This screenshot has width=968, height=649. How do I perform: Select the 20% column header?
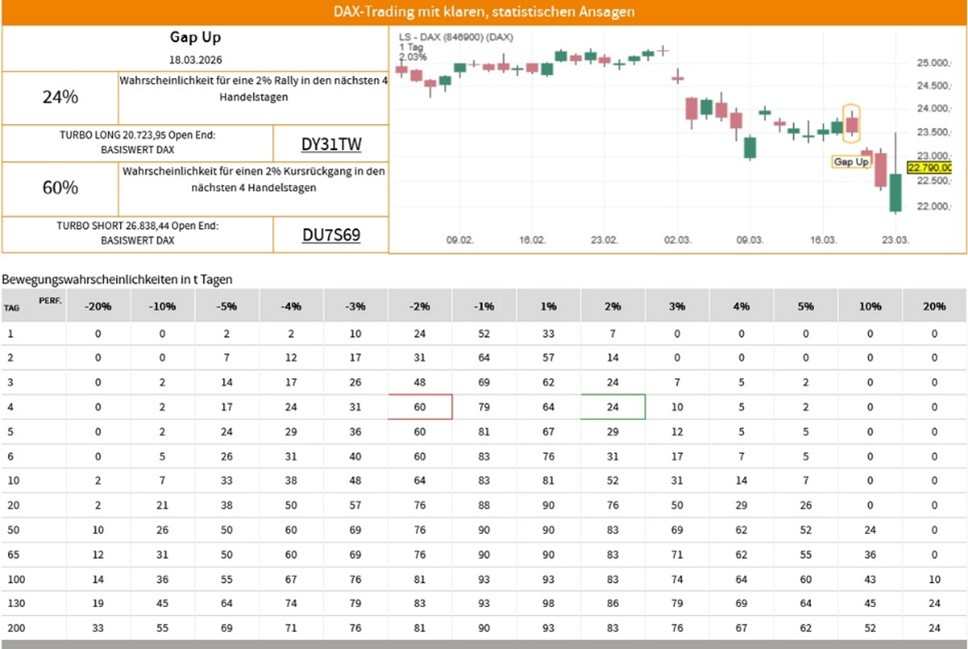pos(934,305)
